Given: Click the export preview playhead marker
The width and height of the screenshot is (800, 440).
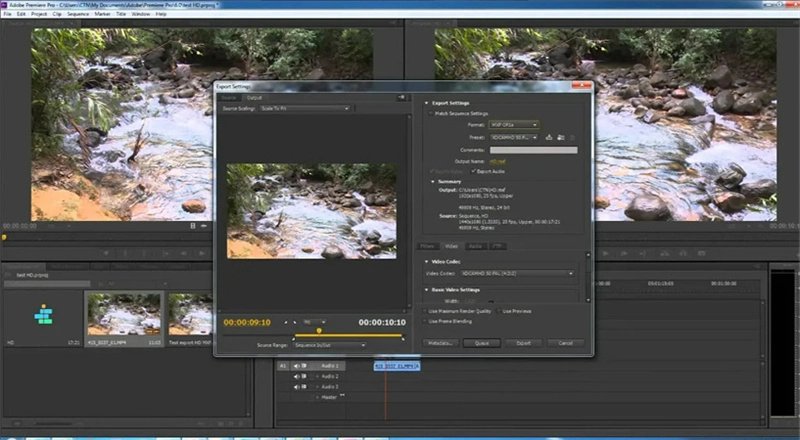Looking at the screenshot, I should [319, 331].
